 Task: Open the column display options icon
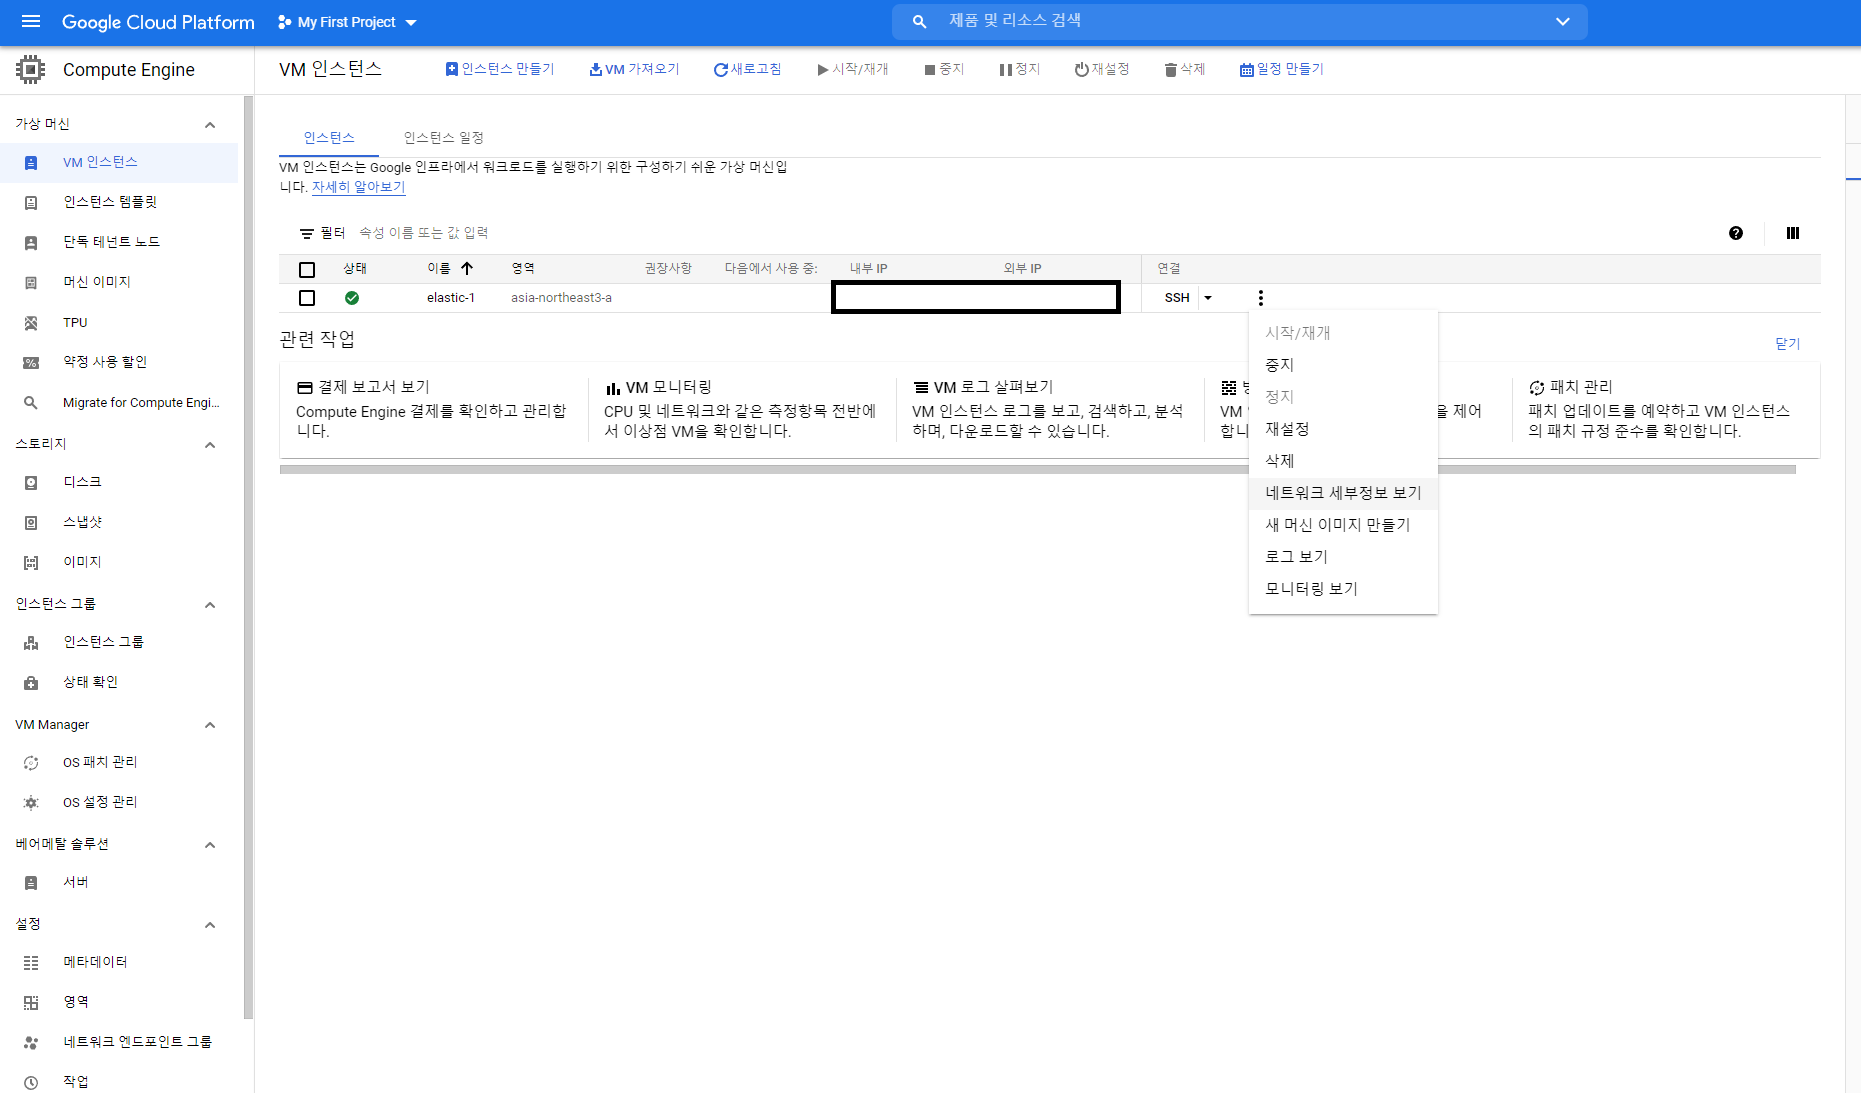(x=1793, y=233)
